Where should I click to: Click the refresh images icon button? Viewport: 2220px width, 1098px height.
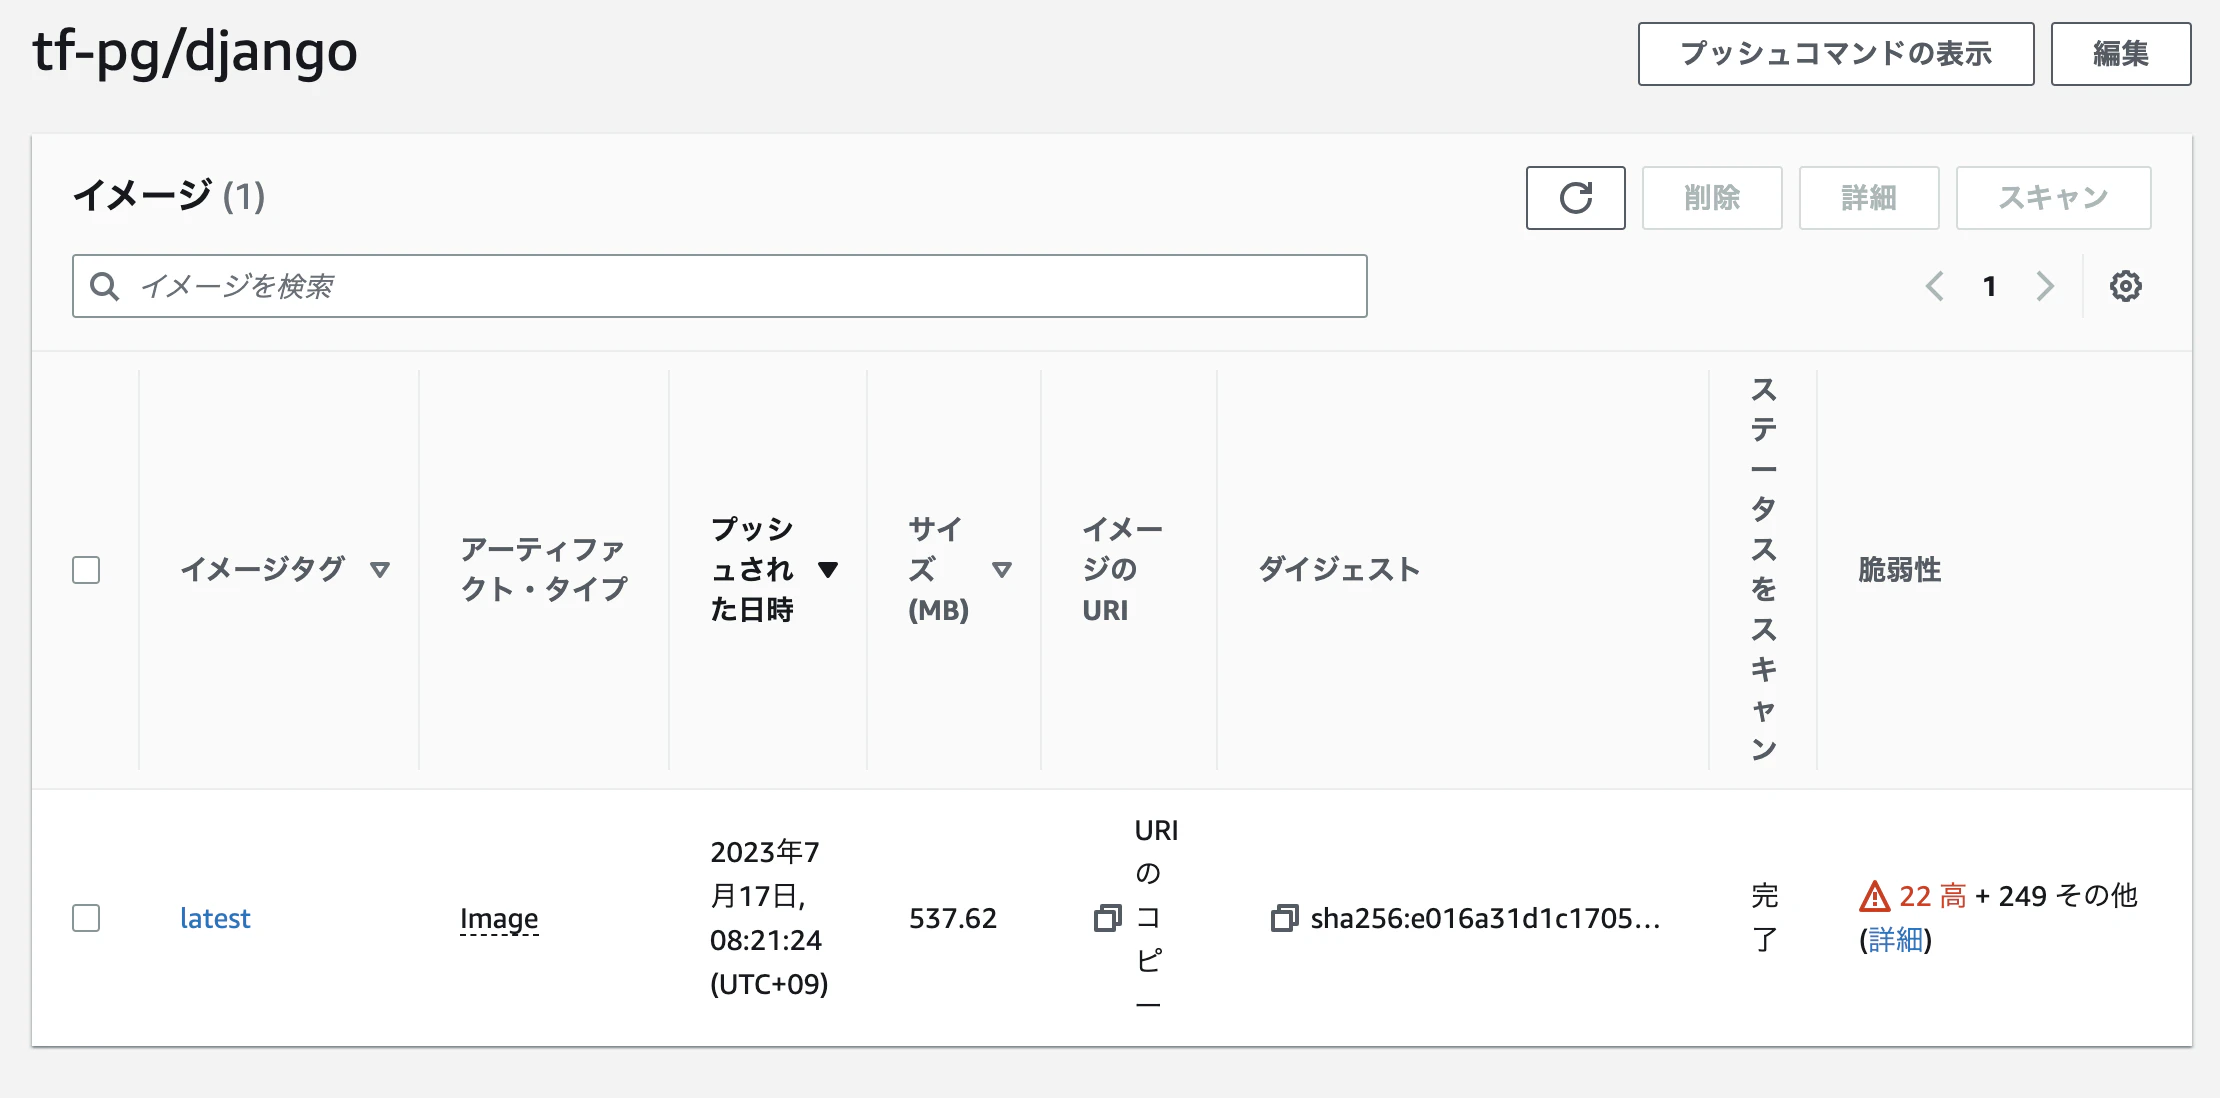pos(1575,198)
